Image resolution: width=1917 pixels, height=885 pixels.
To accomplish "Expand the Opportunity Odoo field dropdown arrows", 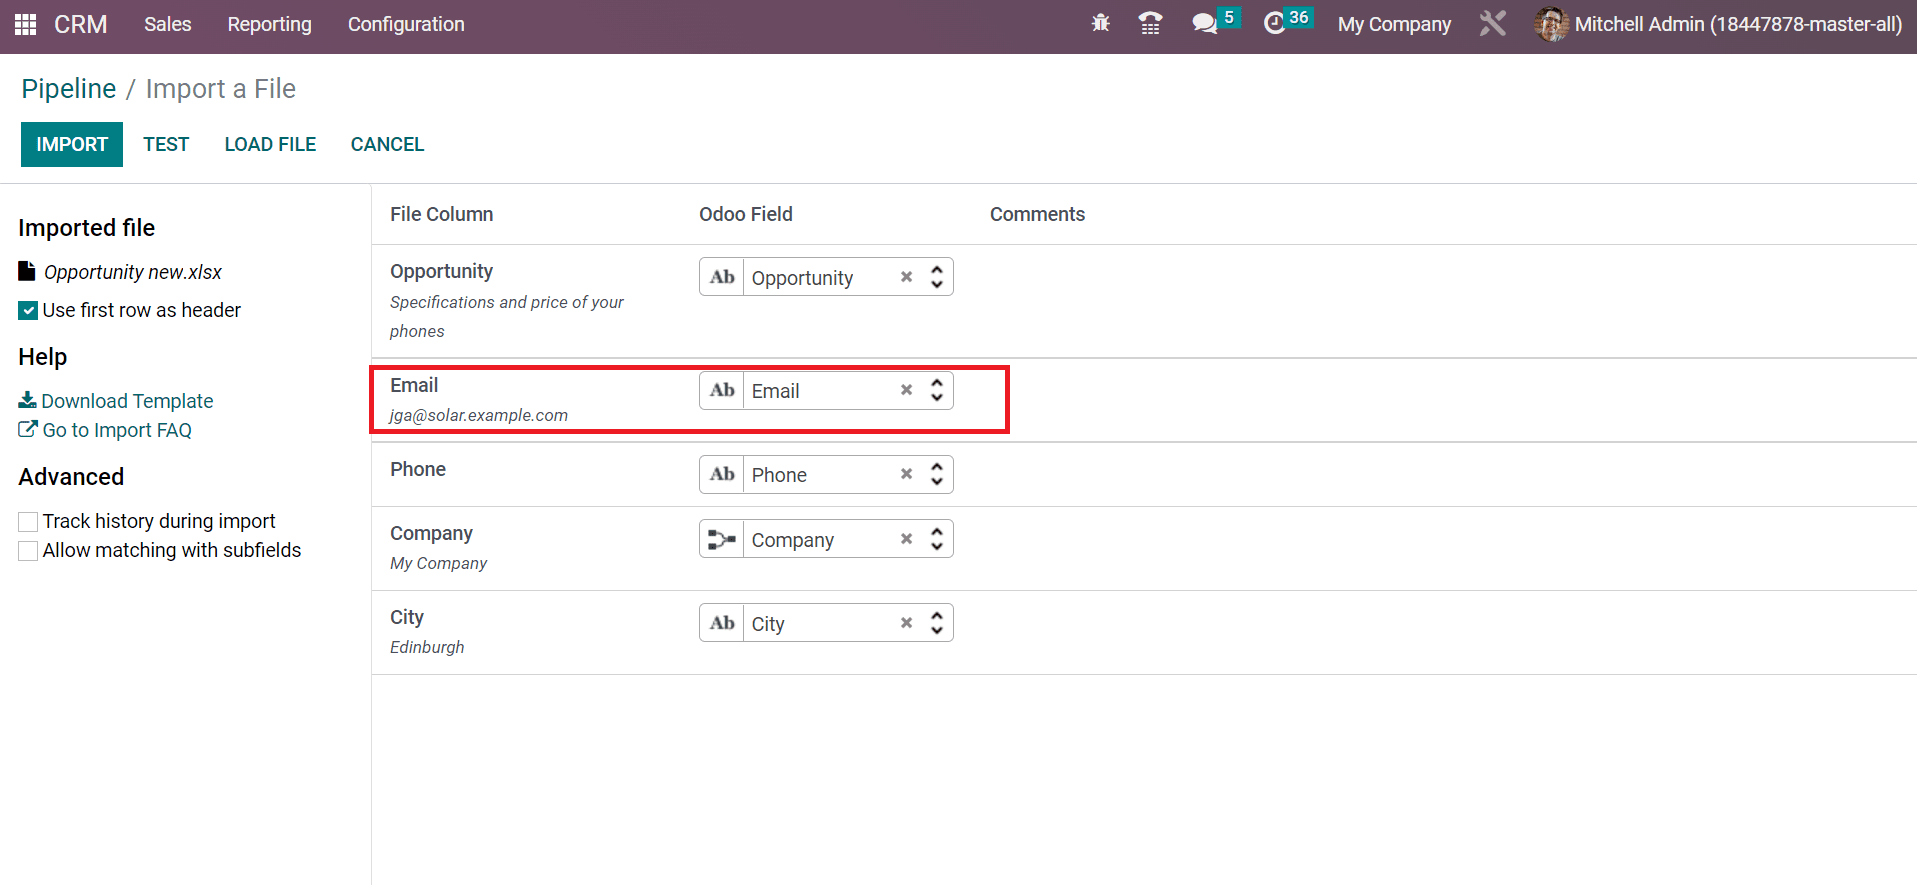I will click(x=937, y=277).
